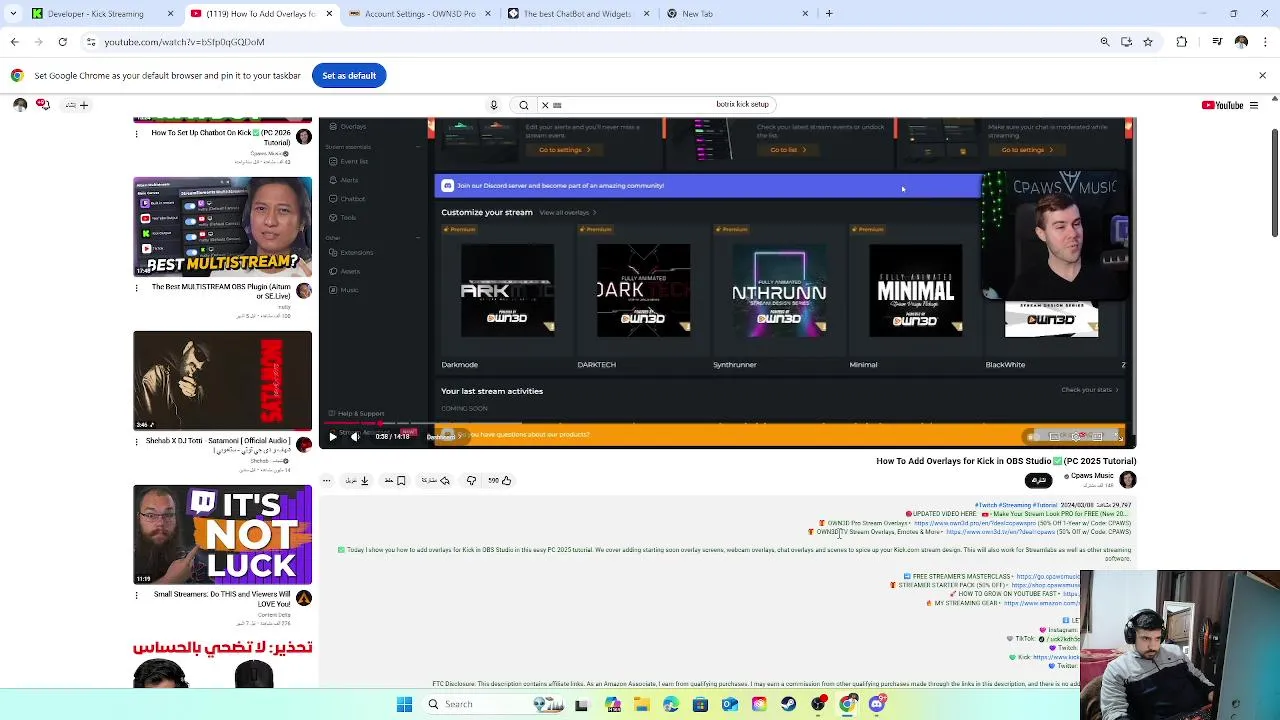
Task: Share the video
Action: coord(435,481)
